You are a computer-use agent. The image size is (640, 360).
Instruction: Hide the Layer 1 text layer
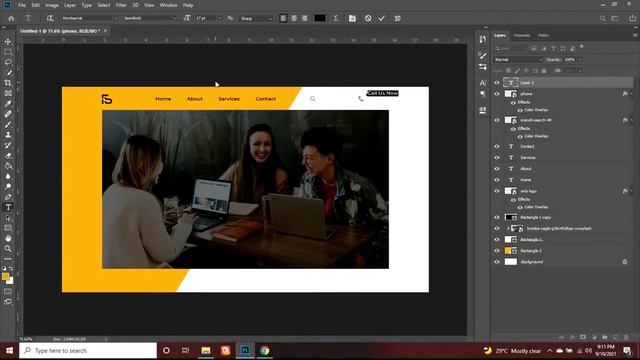pyautogui.click(x=497, y=83)
